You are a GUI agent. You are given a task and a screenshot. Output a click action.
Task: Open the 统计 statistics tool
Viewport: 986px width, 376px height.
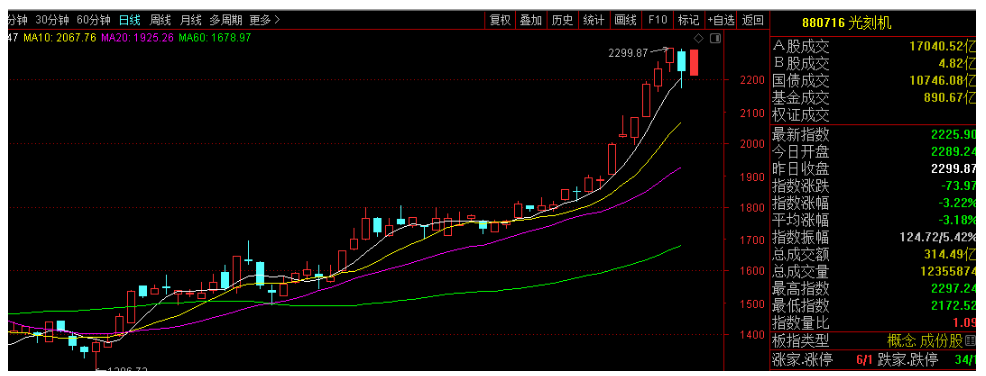[594, 20]
